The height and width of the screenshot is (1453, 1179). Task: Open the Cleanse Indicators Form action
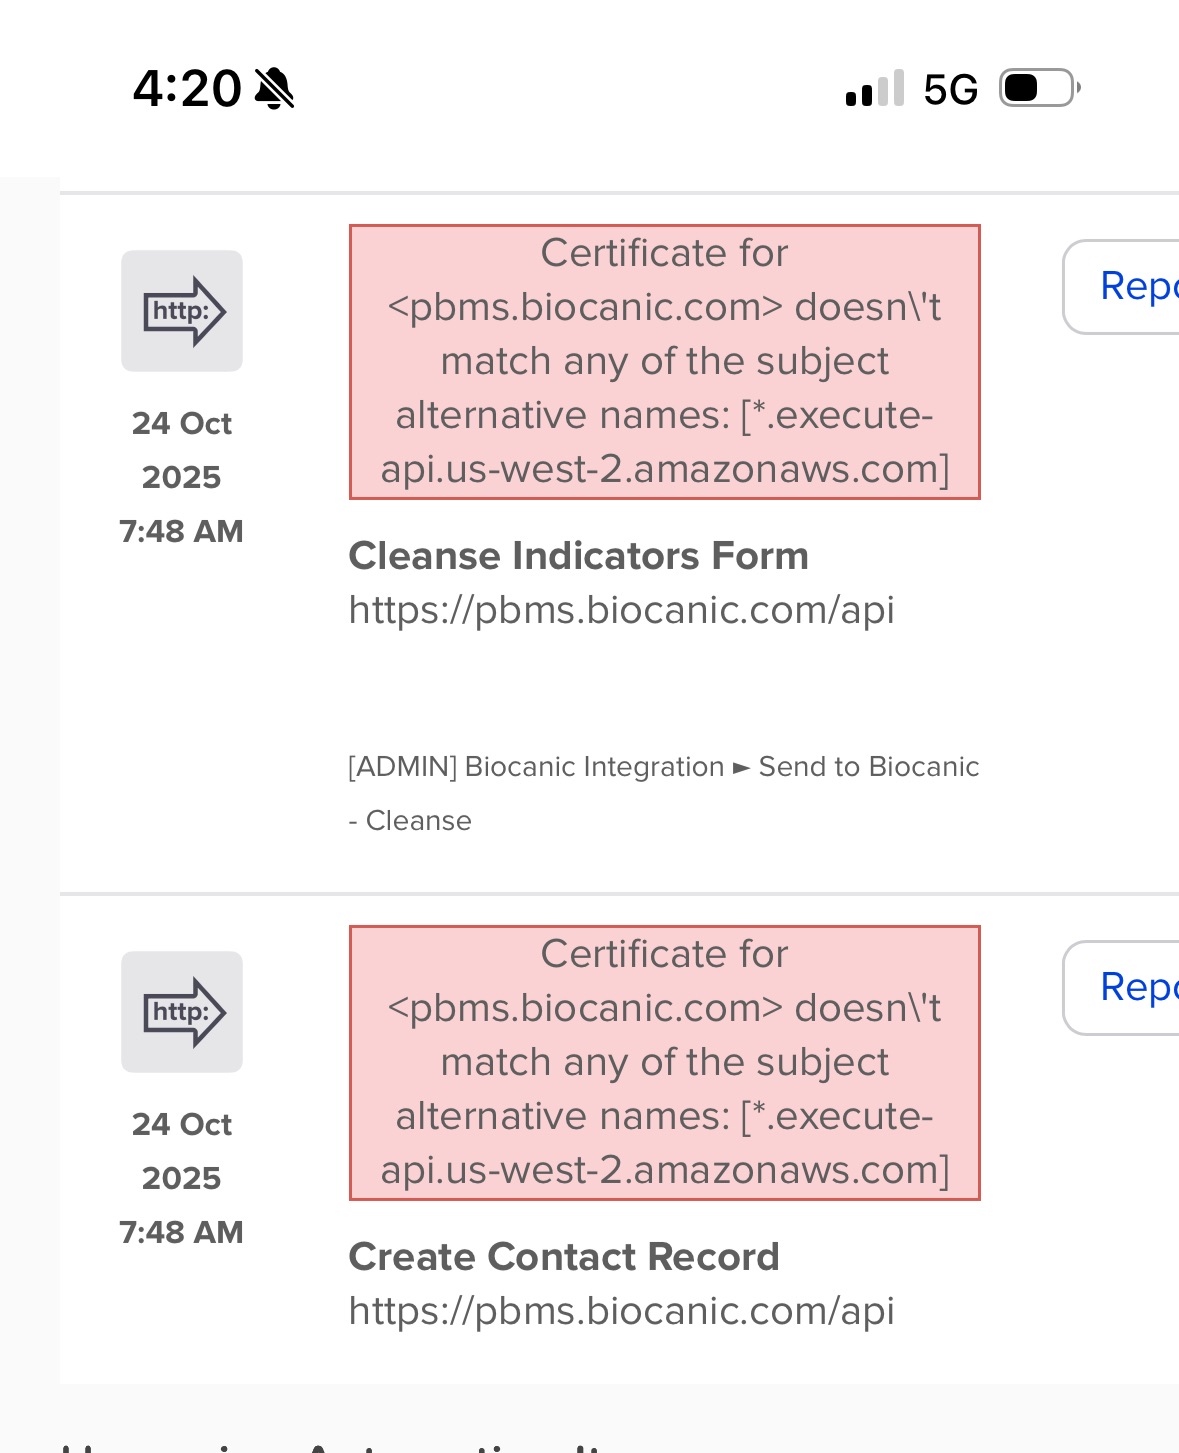pyautogui.click(x=578, y=556)
